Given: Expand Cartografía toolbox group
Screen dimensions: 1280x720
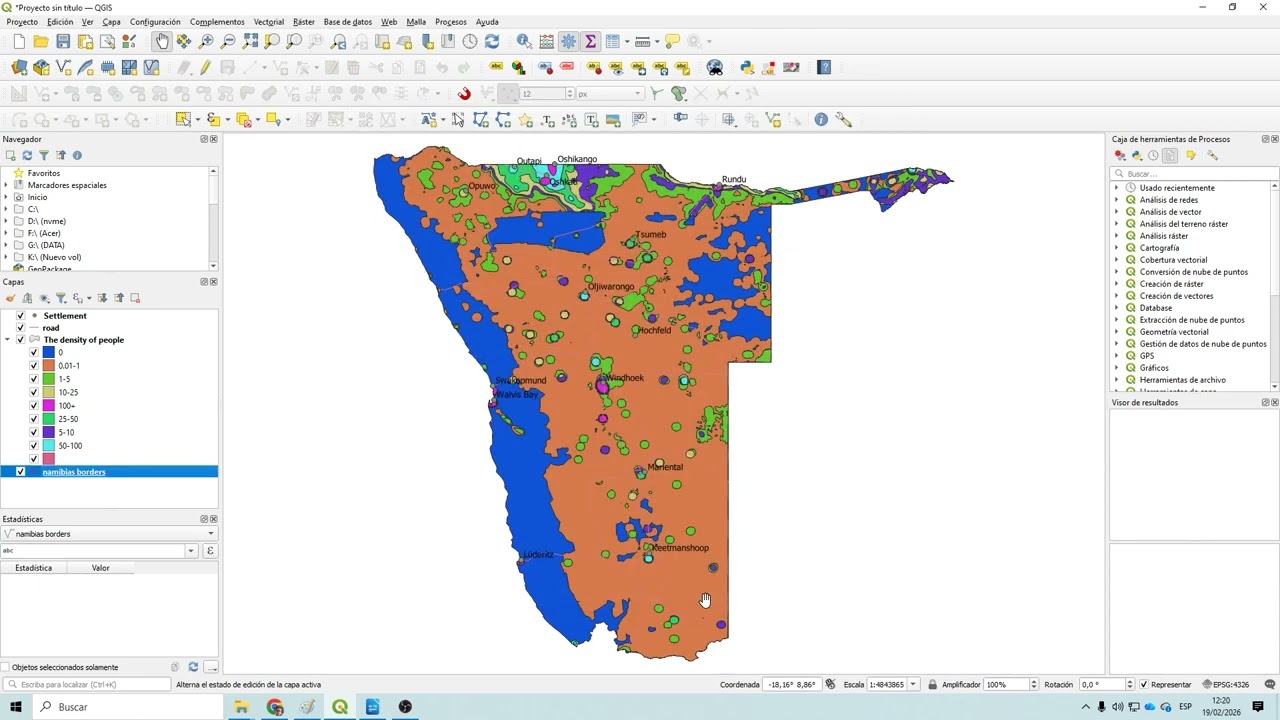Looking at the screenshot, I should tap(1117, 248).
